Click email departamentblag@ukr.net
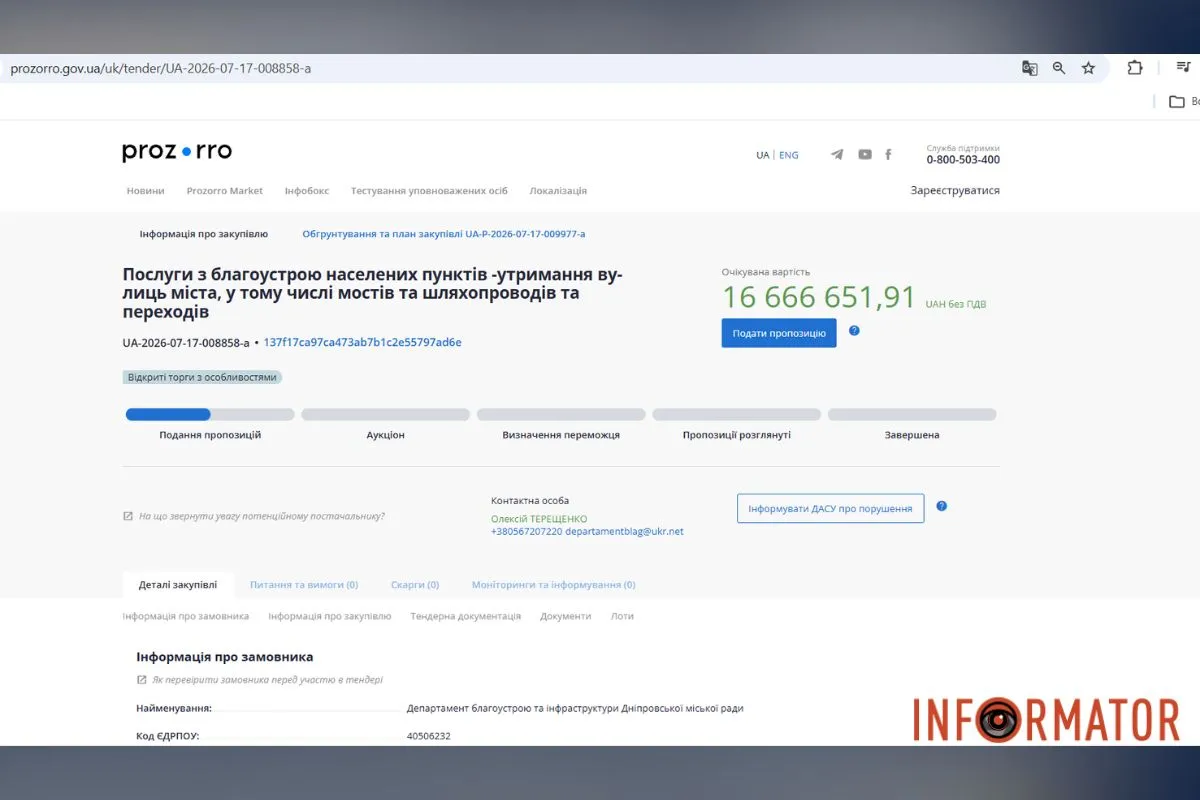Image resolution: width=1200 pixels, height=800 pixels. pyautogui.click(x=625, y=532)
